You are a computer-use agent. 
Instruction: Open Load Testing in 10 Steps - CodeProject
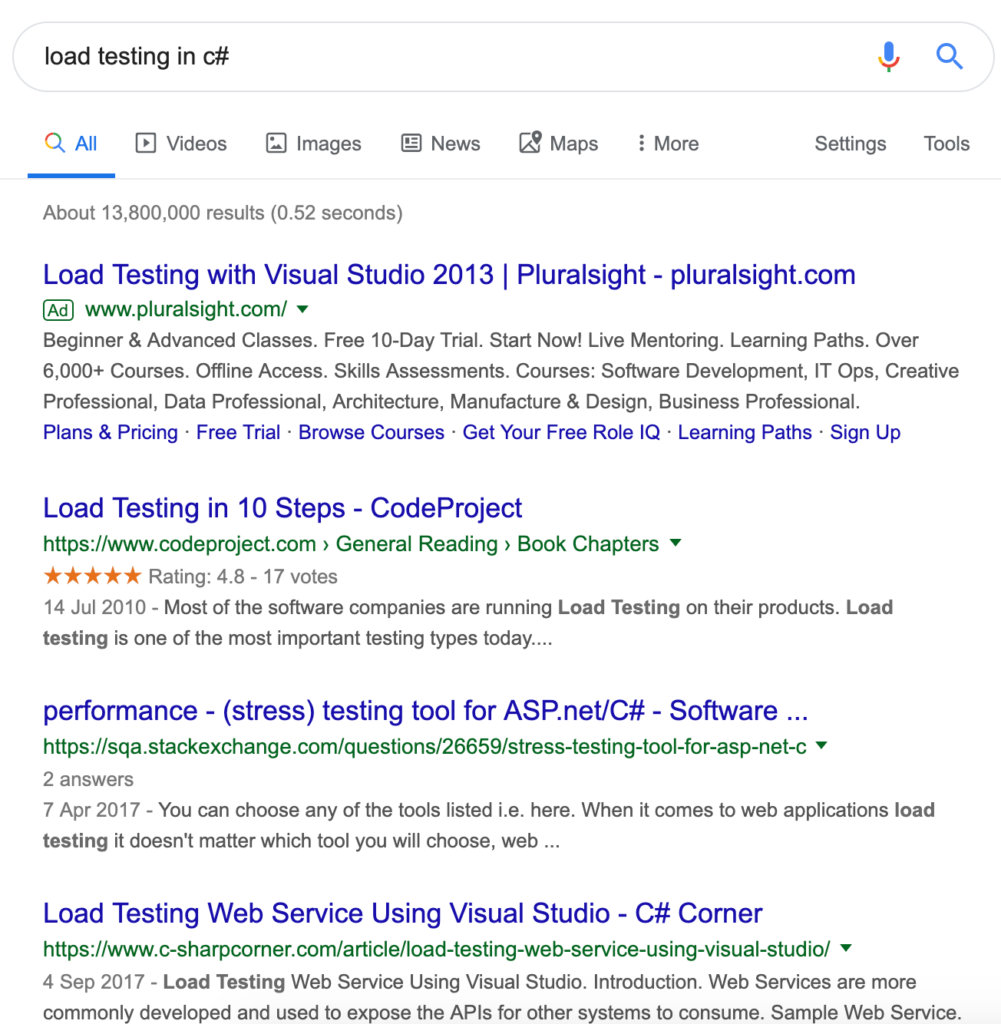(x=283, y=508)
